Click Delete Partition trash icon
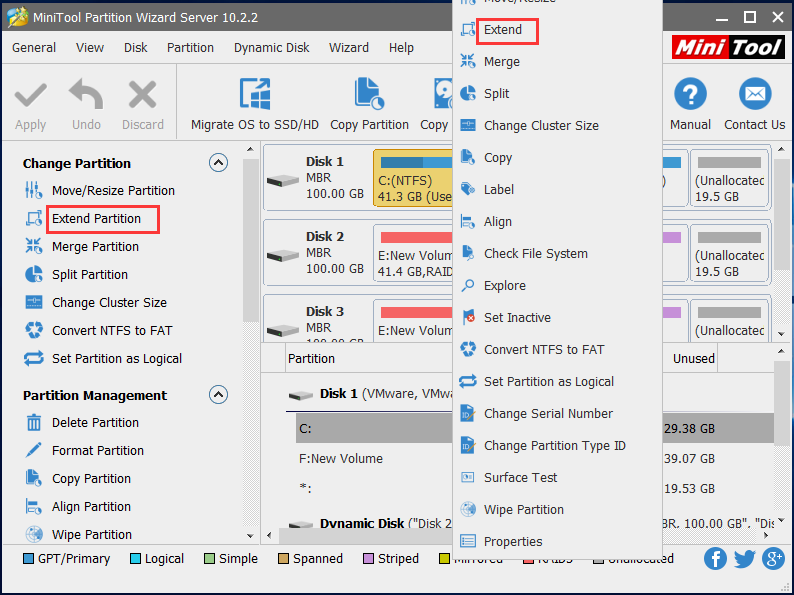Viewport: 794px width, 595px height. pyautogui.click(x=33, y=422)
